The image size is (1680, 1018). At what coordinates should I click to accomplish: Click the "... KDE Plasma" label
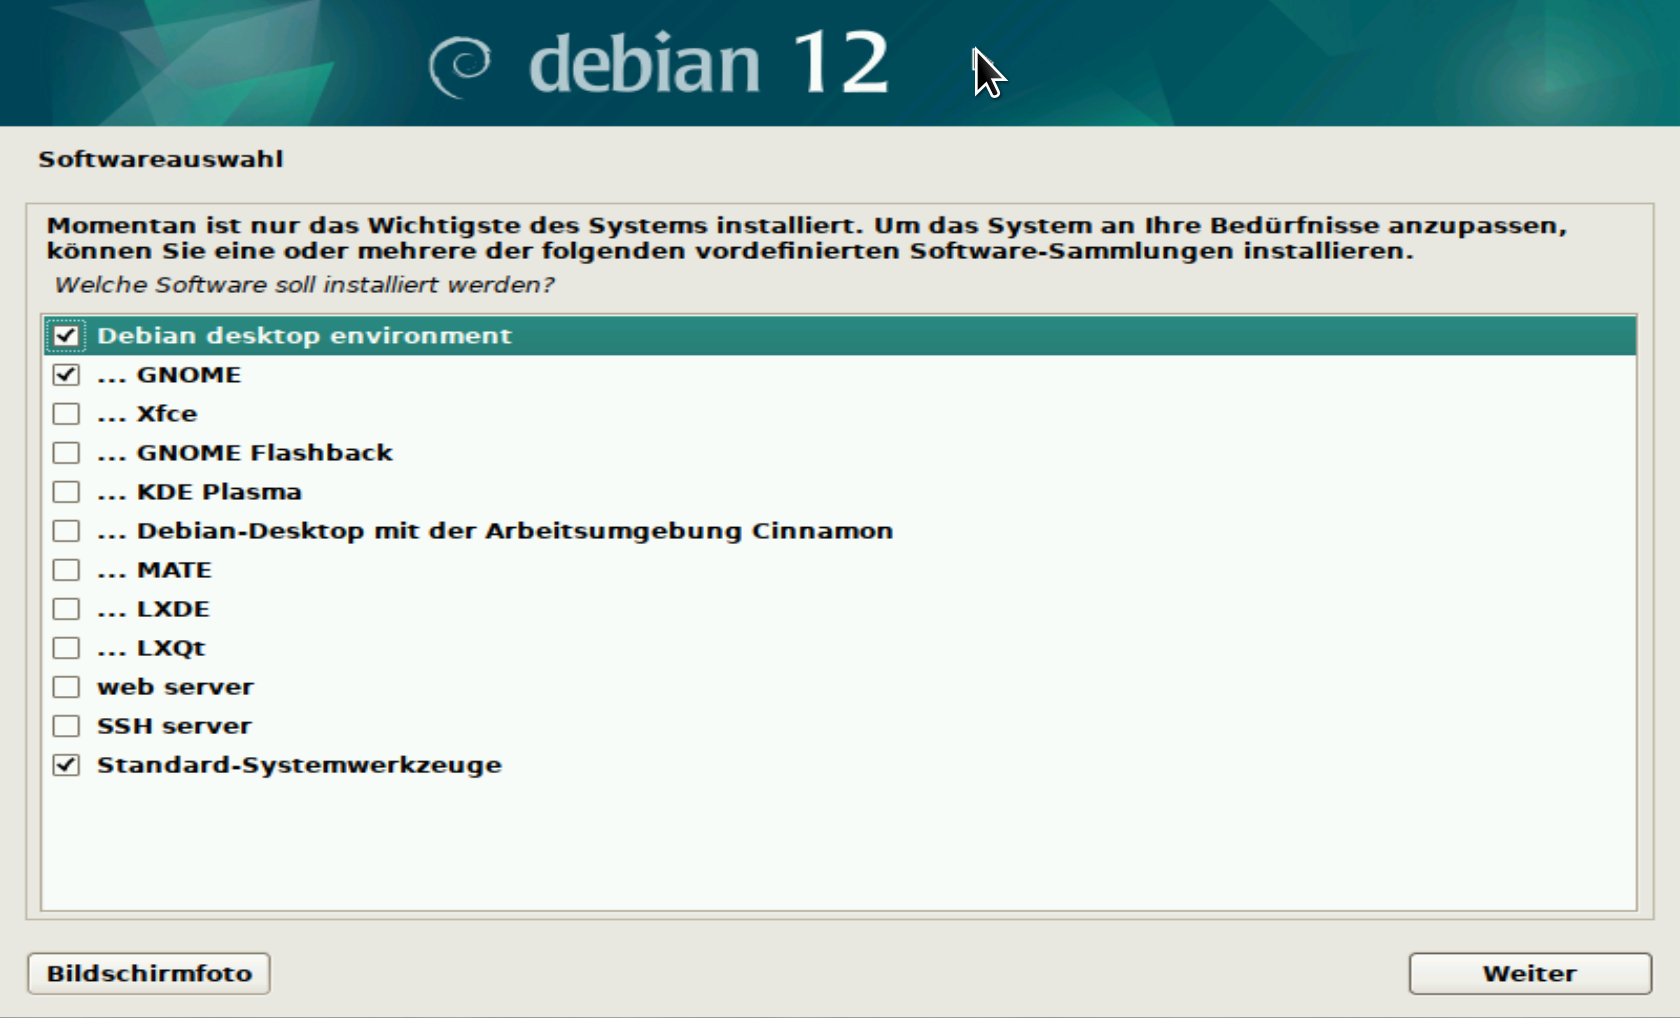(x=199, y=492)
